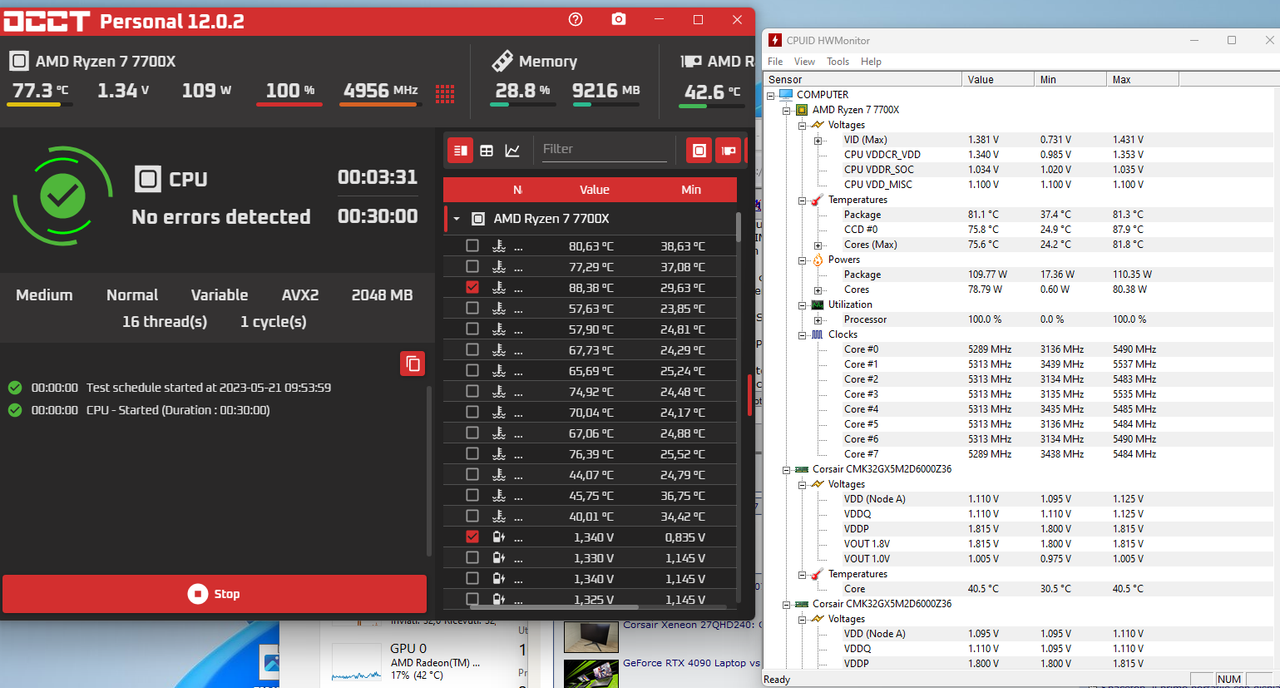Click the CPU core grid icon next to 4956 MHz
The width and height of the screenshot is (1280, 688).
pyautogui.click(x=445, y=93)
